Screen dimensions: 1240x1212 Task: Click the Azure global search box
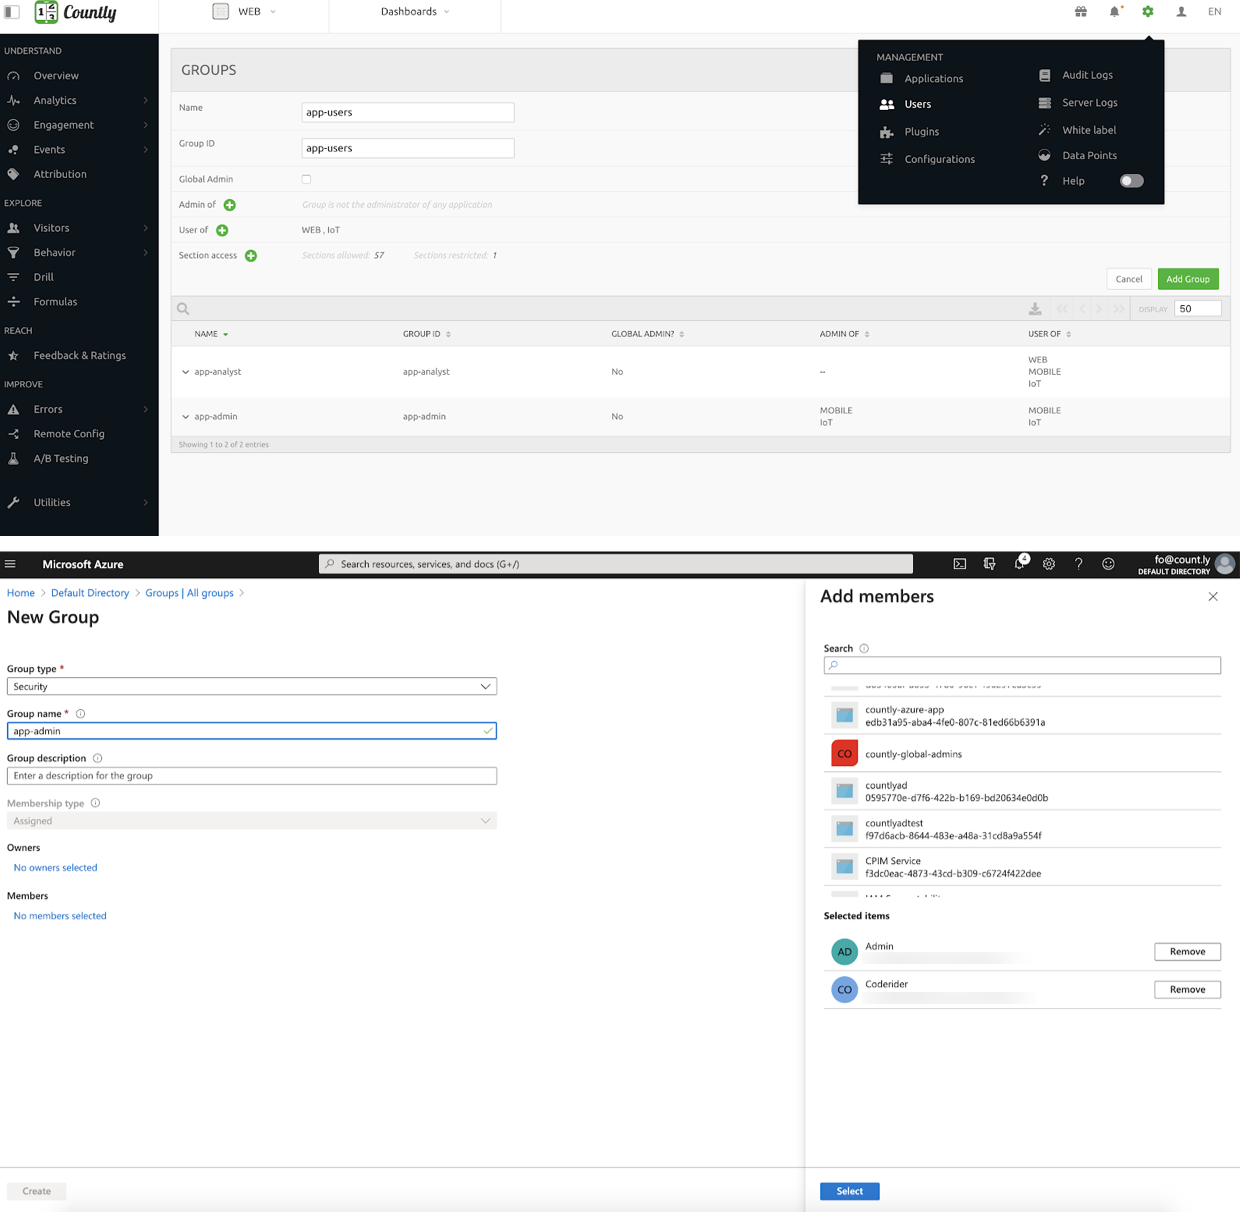(x=616, y=564)
